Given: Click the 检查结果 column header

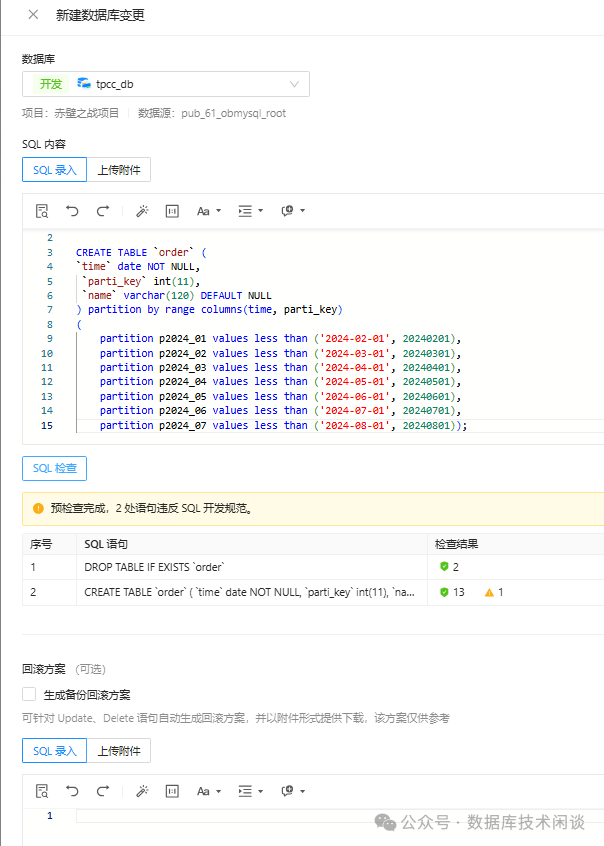Looking at the screenshot, I should (457, 544).
